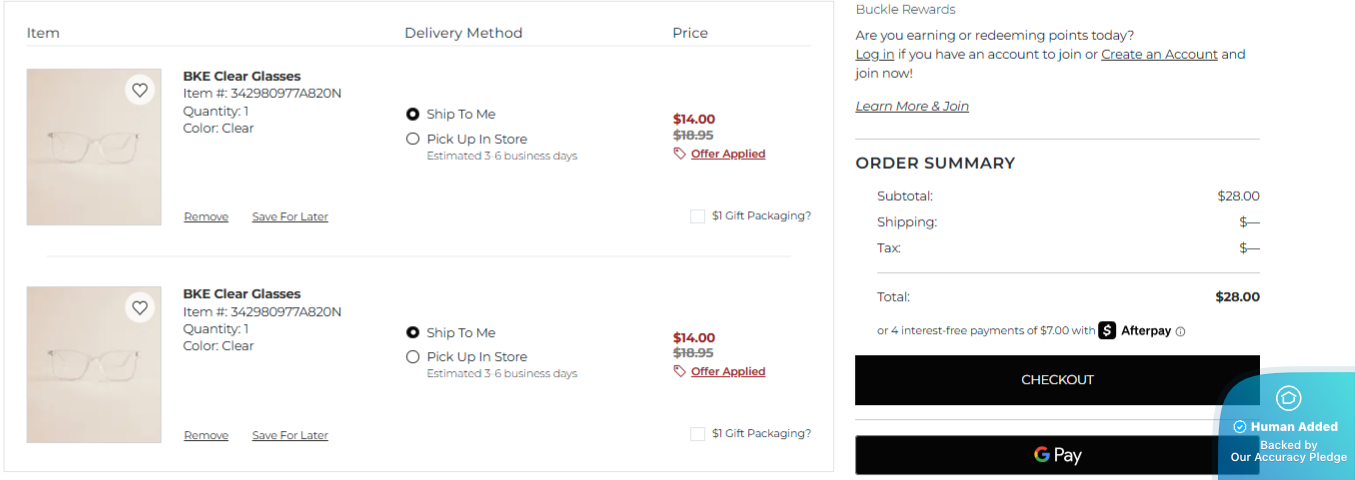
Task: Select Pick Up In Store for first item
Action: tap(412, 139)
